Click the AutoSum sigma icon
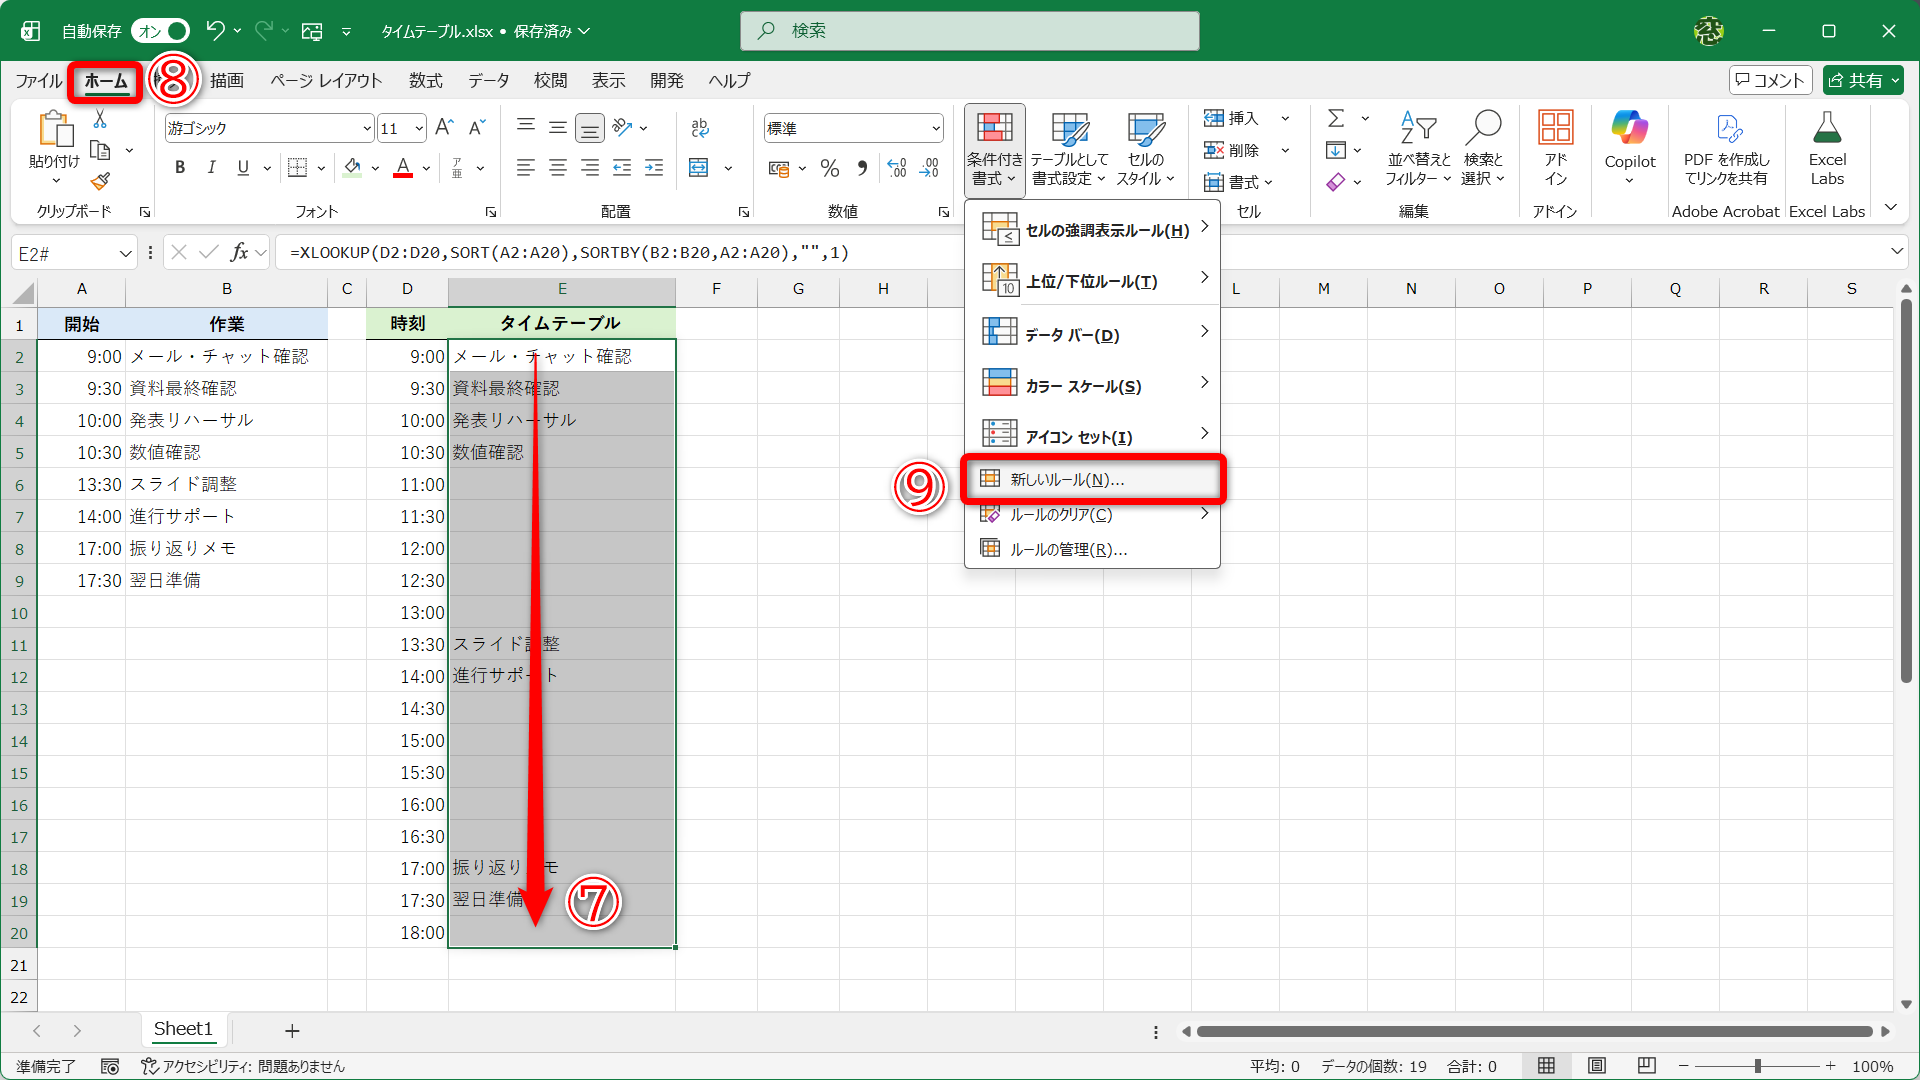1920x1080 pixels. (x=1336, y=118)
